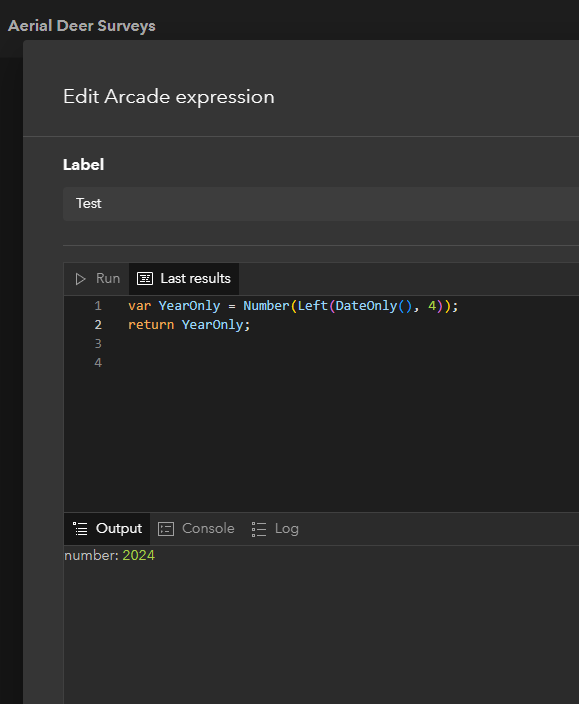Click the Console terminal icon
The image size is (579, 704).
coord(166,529)
